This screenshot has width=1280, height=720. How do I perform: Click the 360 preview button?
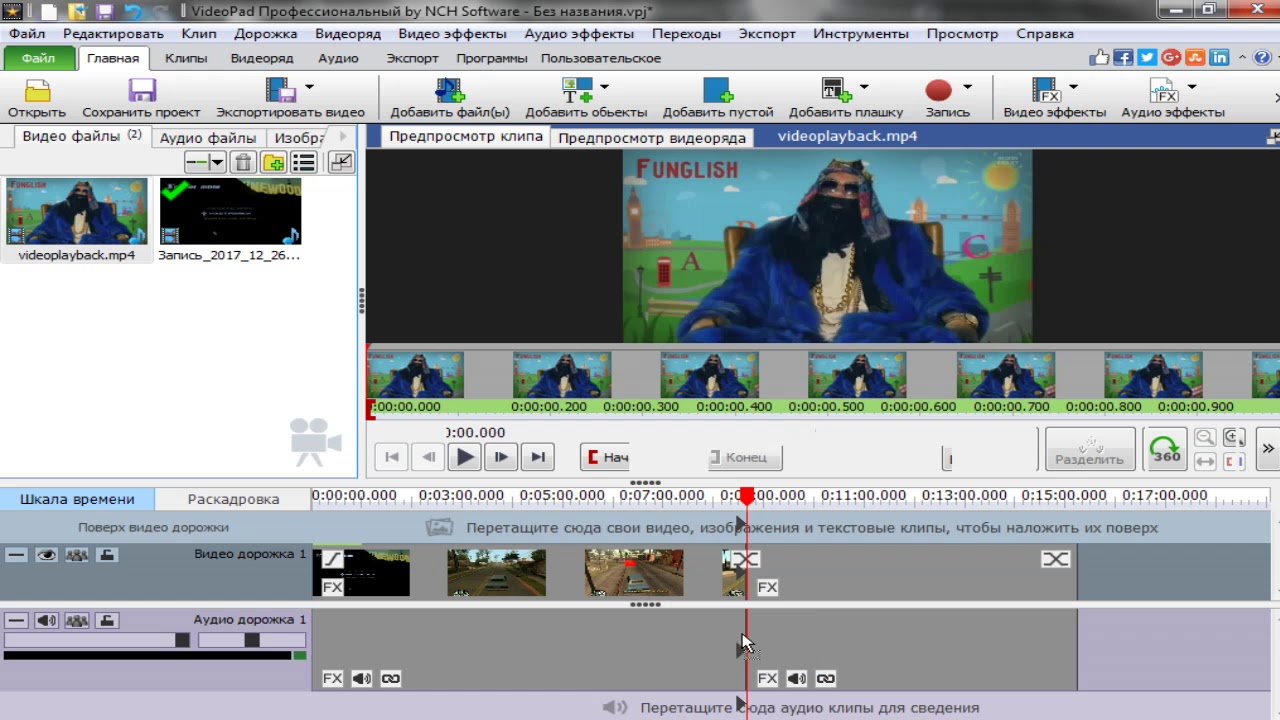tap(1166, 451)
